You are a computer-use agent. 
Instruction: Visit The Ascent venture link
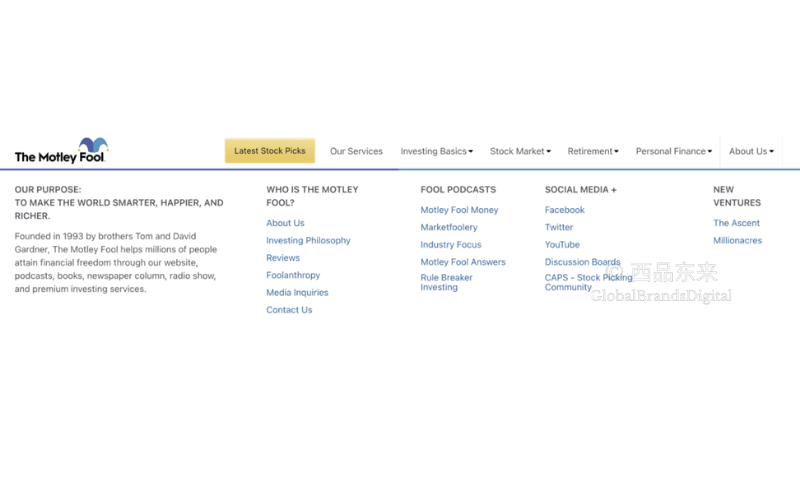736,223
